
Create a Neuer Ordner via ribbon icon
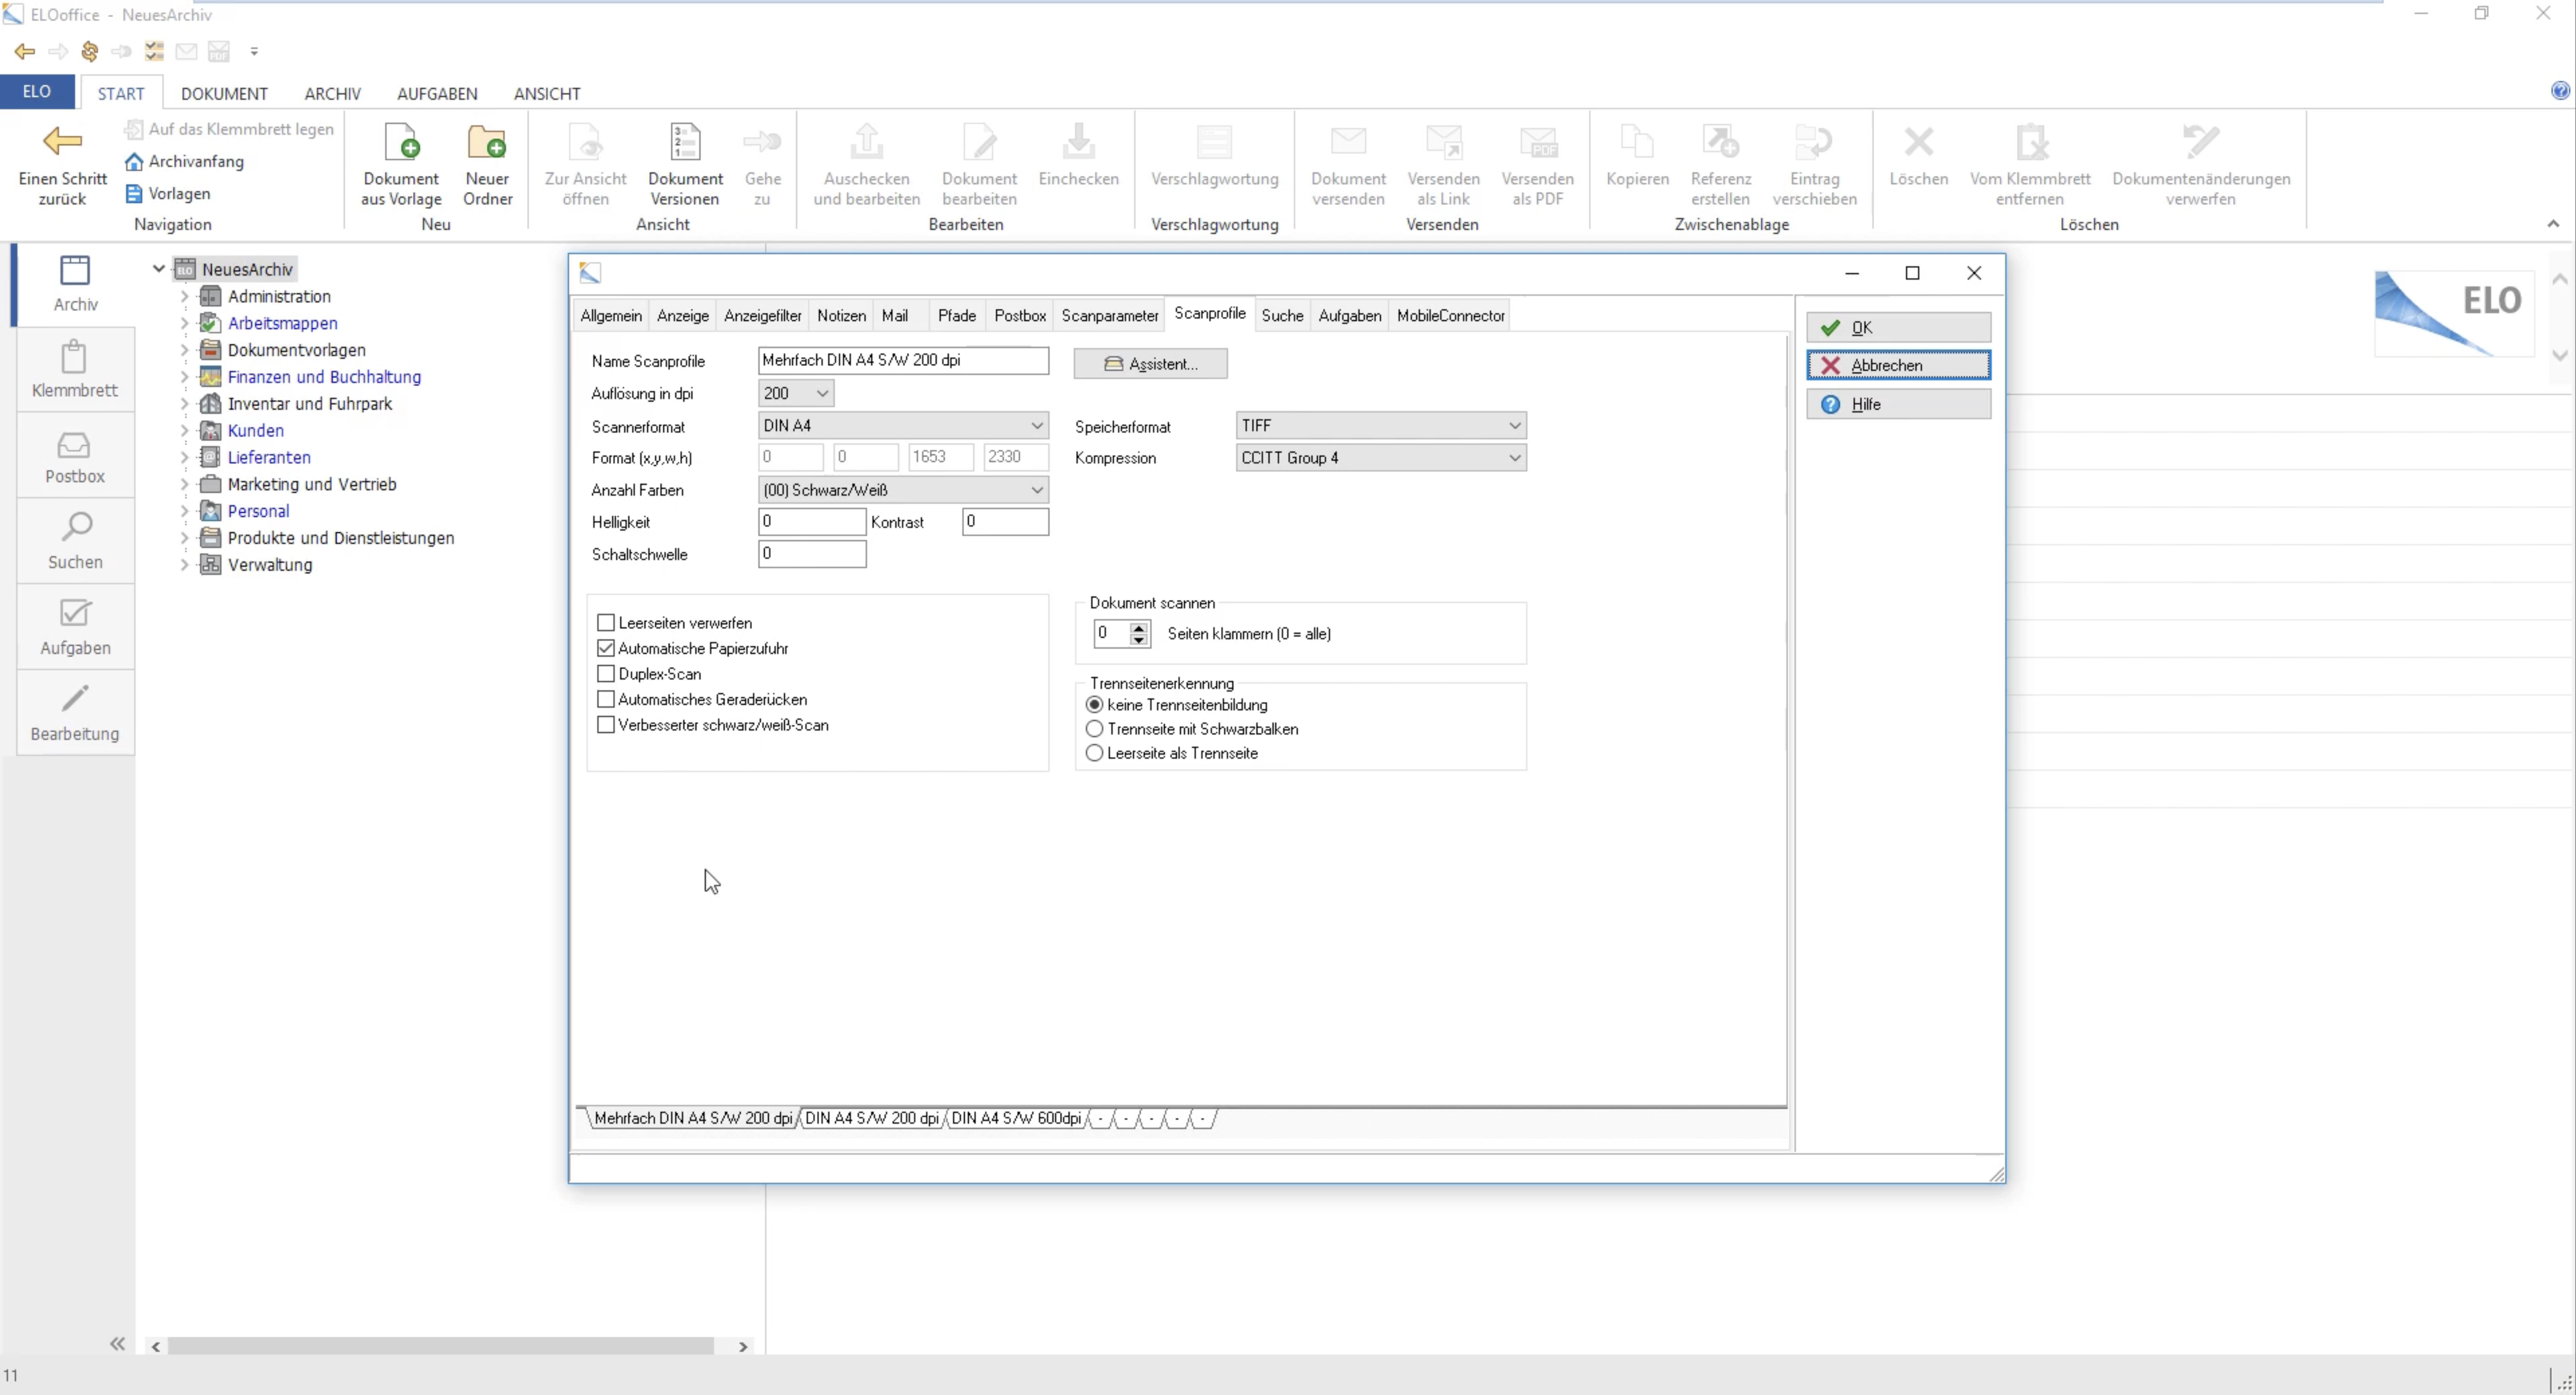[x=487, y=142]
